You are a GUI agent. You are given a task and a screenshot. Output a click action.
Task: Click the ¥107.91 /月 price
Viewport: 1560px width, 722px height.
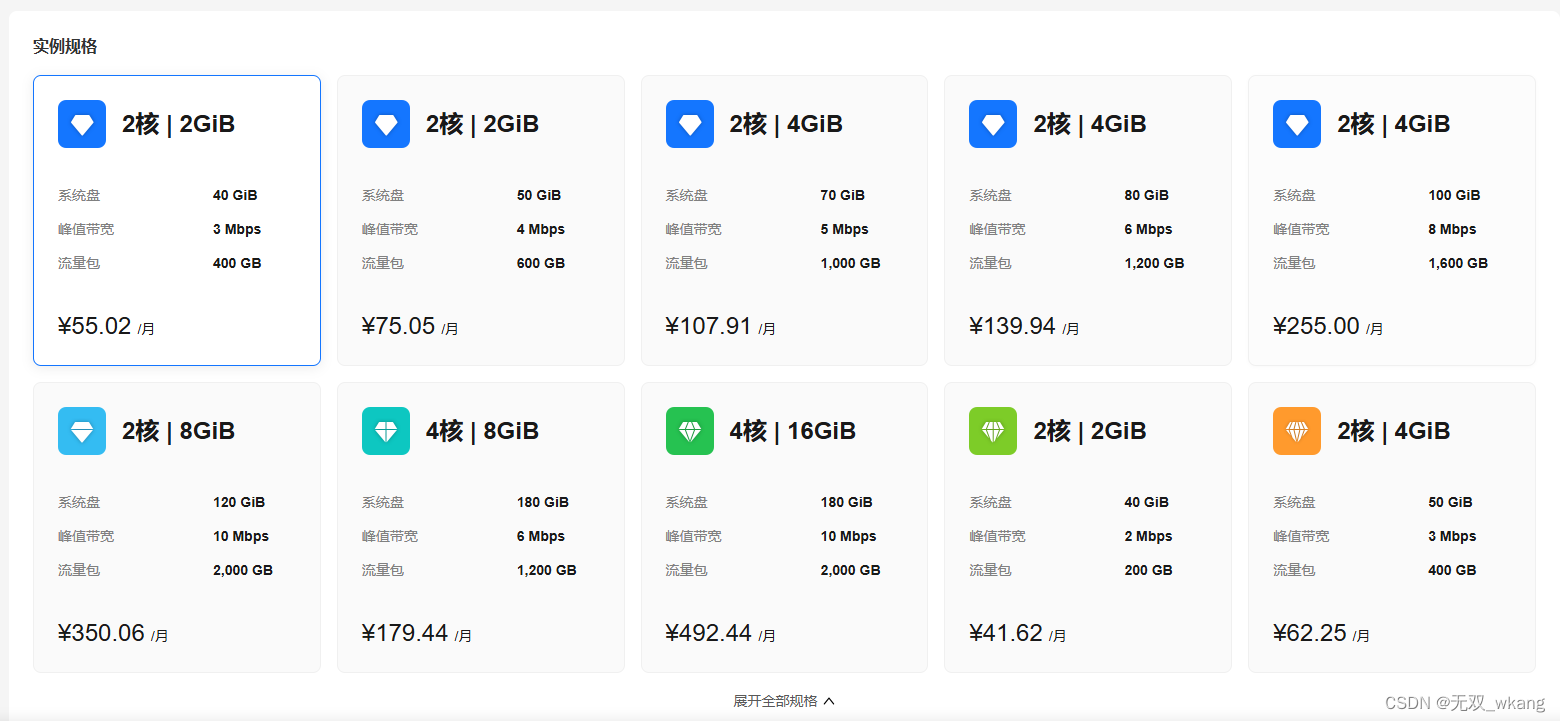coord(721,326)
